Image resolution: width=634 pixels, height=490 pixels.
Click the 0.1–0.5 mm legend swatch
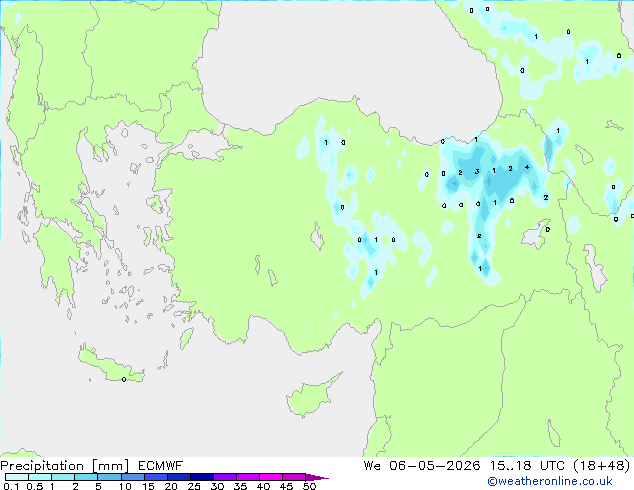point(17,477)
